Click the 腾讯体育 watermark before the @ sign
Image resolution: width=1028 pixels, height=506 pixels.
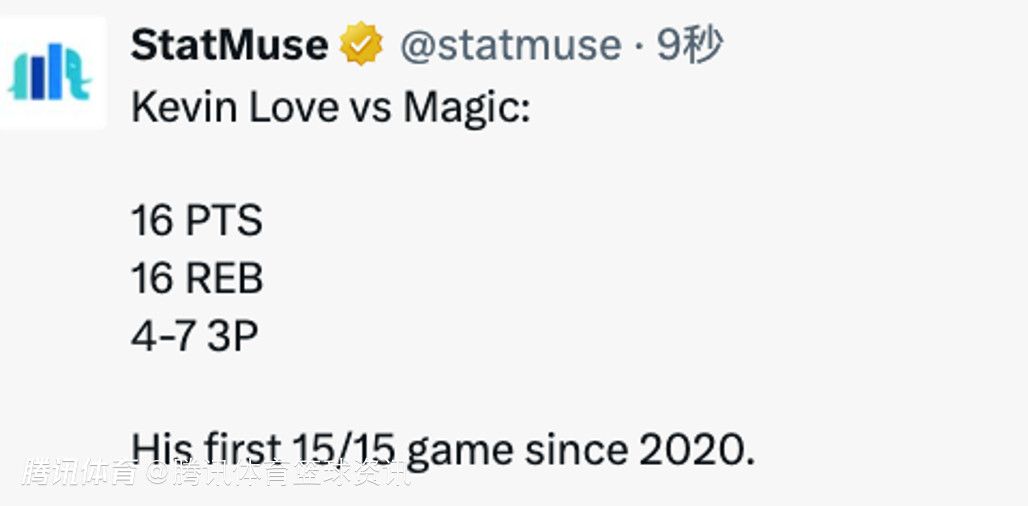(80, 472)
